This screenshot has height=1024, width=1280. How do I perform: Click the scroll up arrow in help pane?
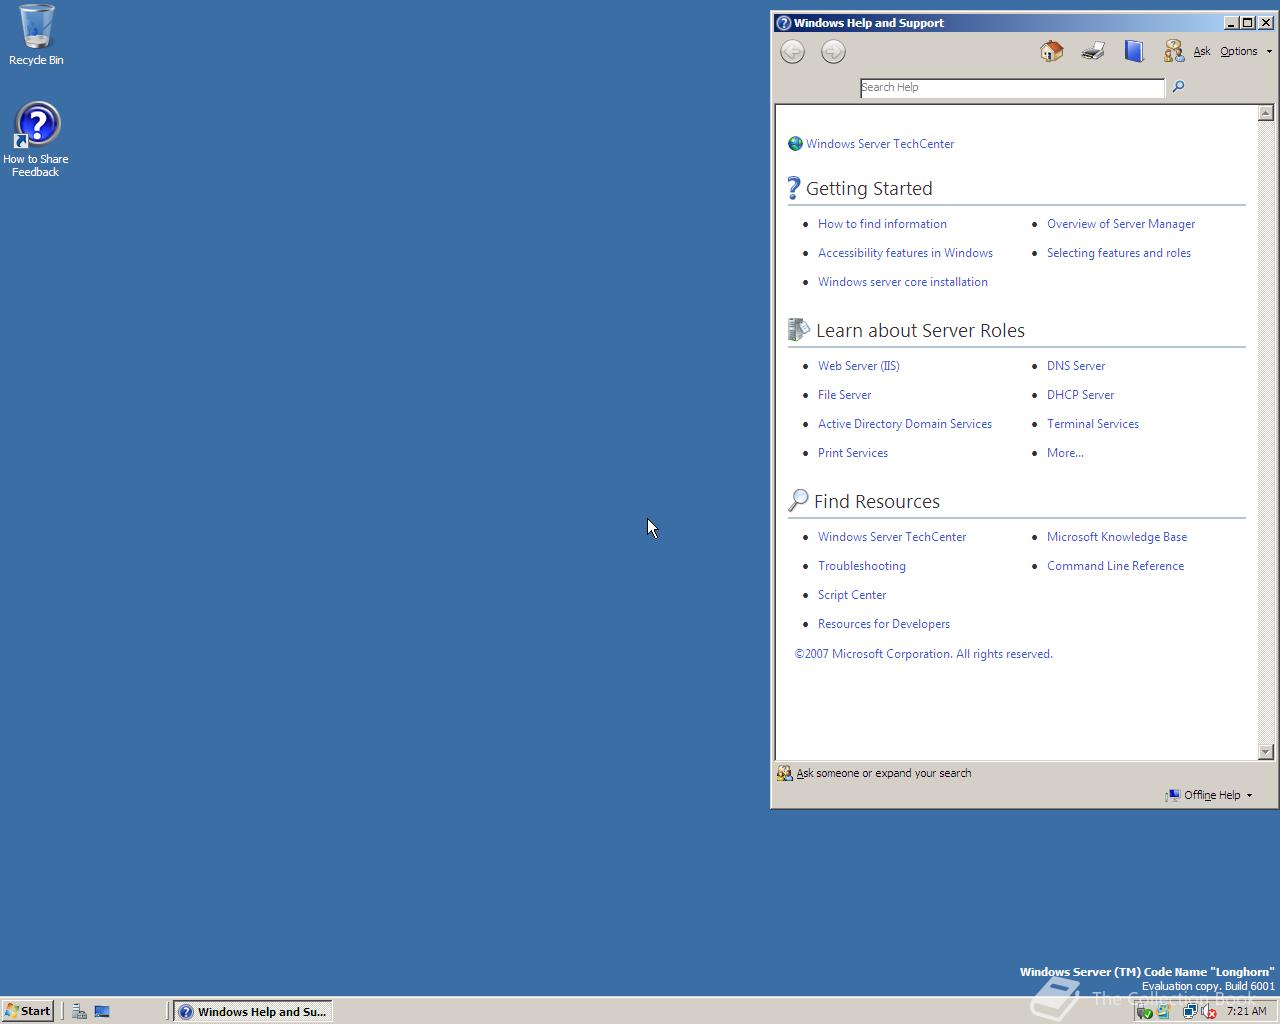1266,113
